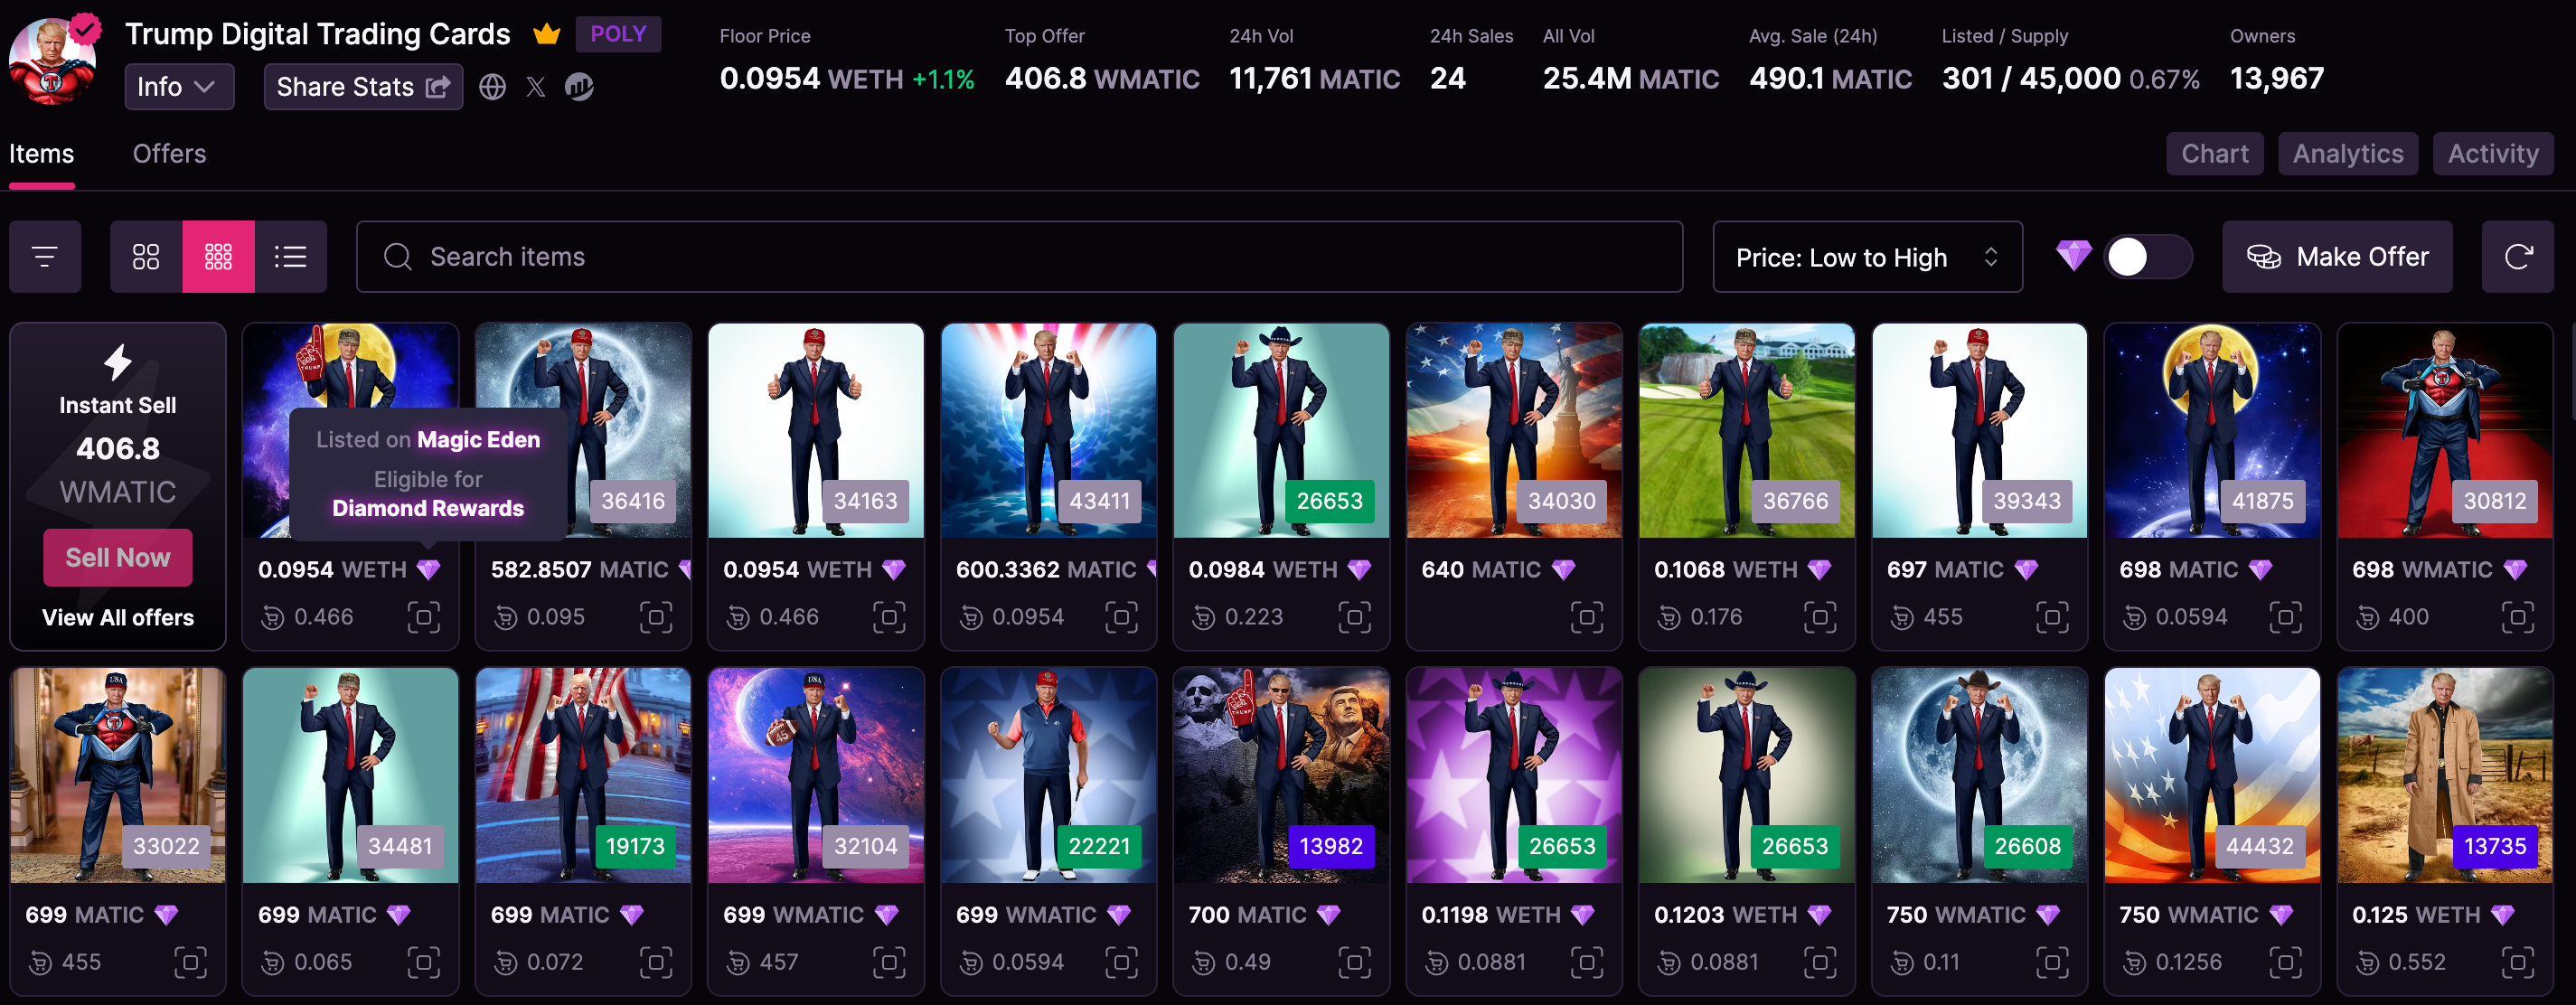Switch to large grid view
Viewport: 2576px width, 1005px height.
(x=146, y=257)
